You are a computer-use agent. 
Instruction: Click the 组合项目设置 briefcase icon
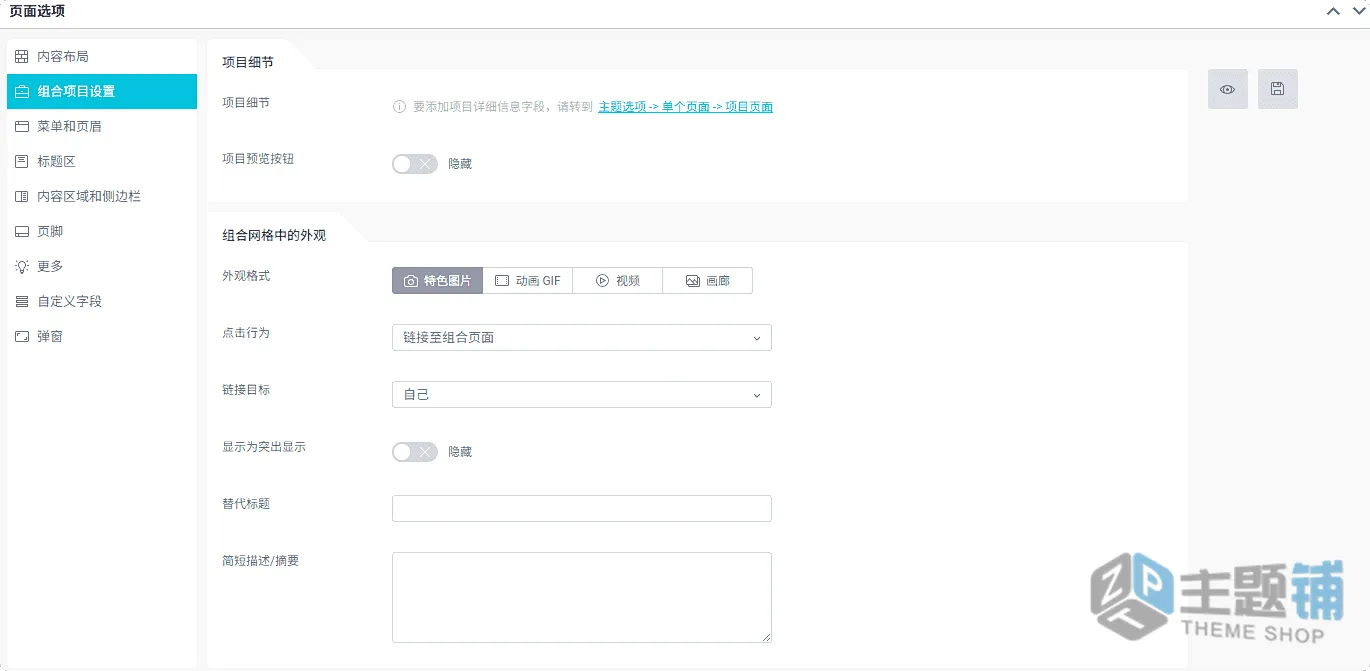click(x=22, y=92)
